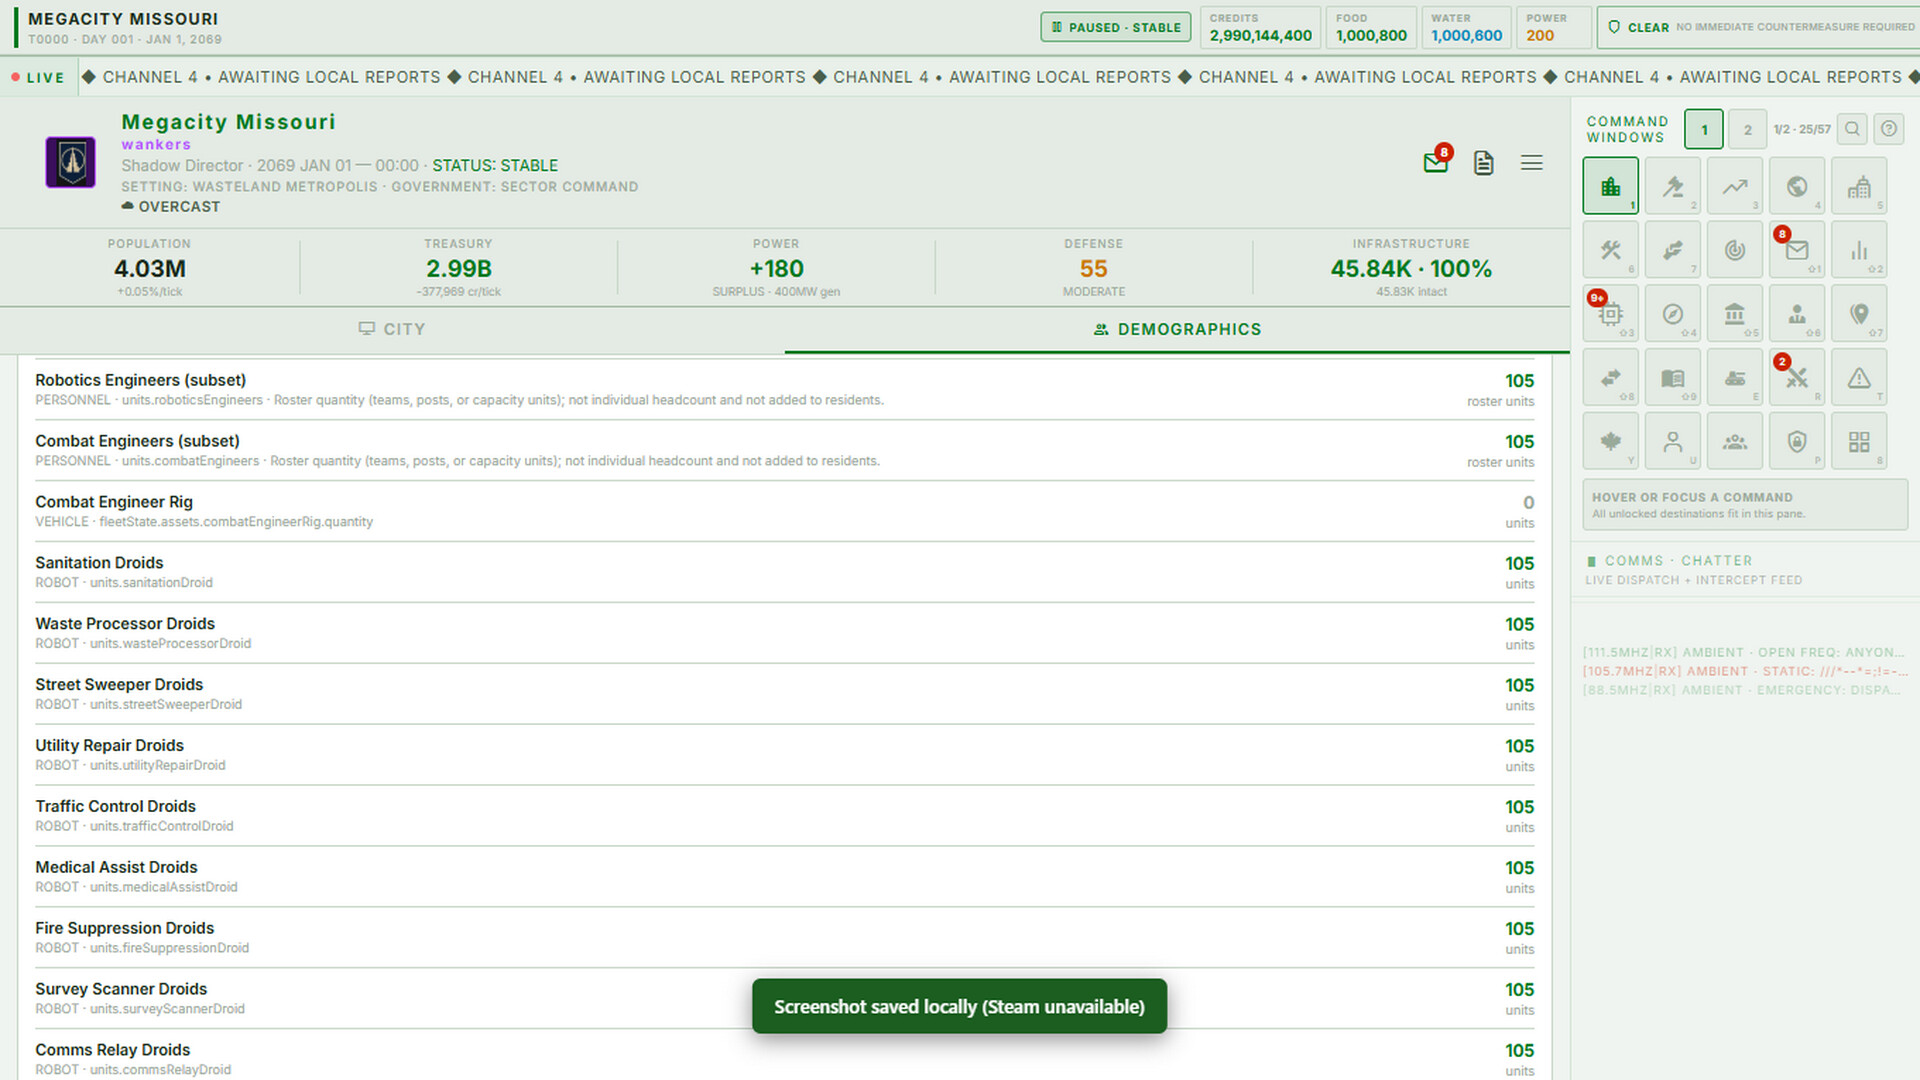
Task: Open the four-squares grid command window
Action: coord(1858,442)
